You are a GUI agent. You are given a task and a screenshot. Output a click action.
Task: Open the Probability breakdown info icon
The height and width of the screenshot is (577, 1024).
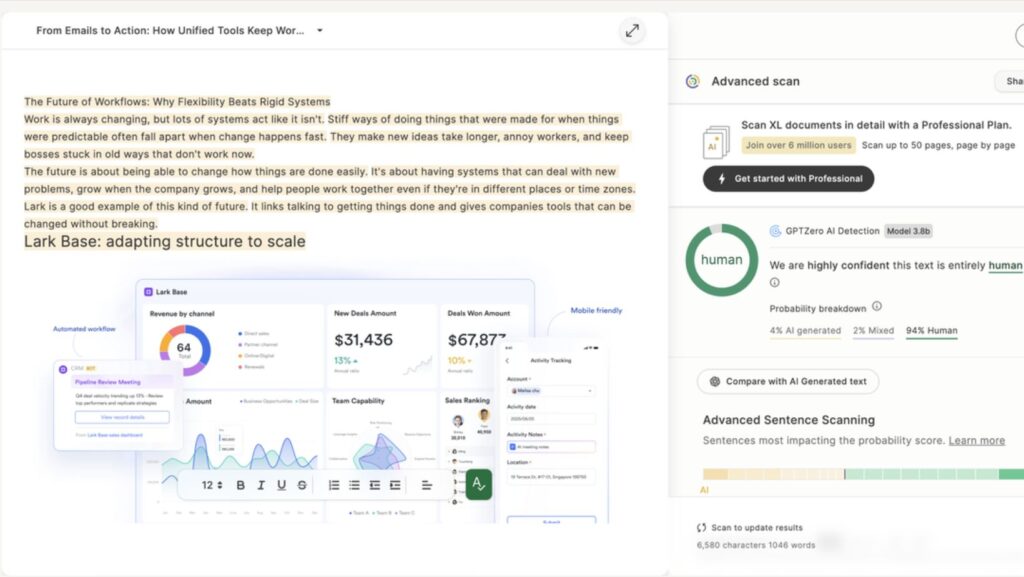pyautogui.click(x=877, y=306)
